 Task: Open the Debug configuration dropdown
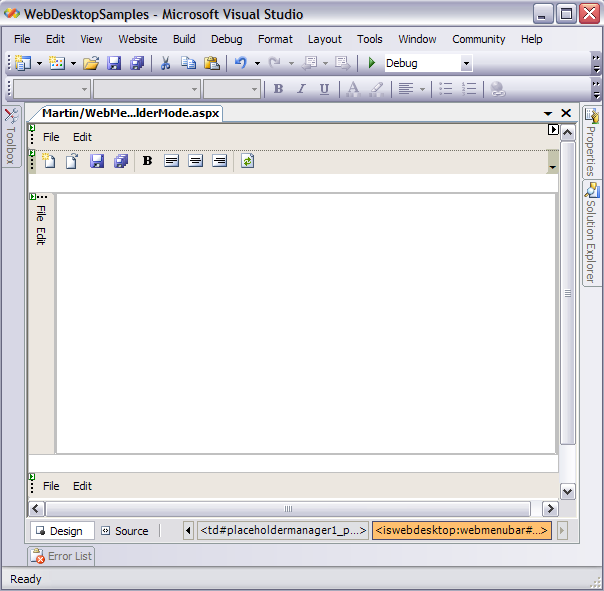[x=466, y=63]
